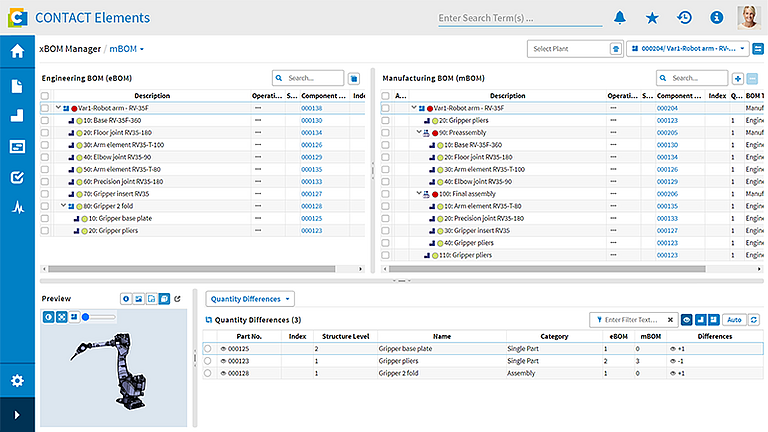Select radio for part 000123
The height and width of the screenshot is (432, 768).
[208, 361]
